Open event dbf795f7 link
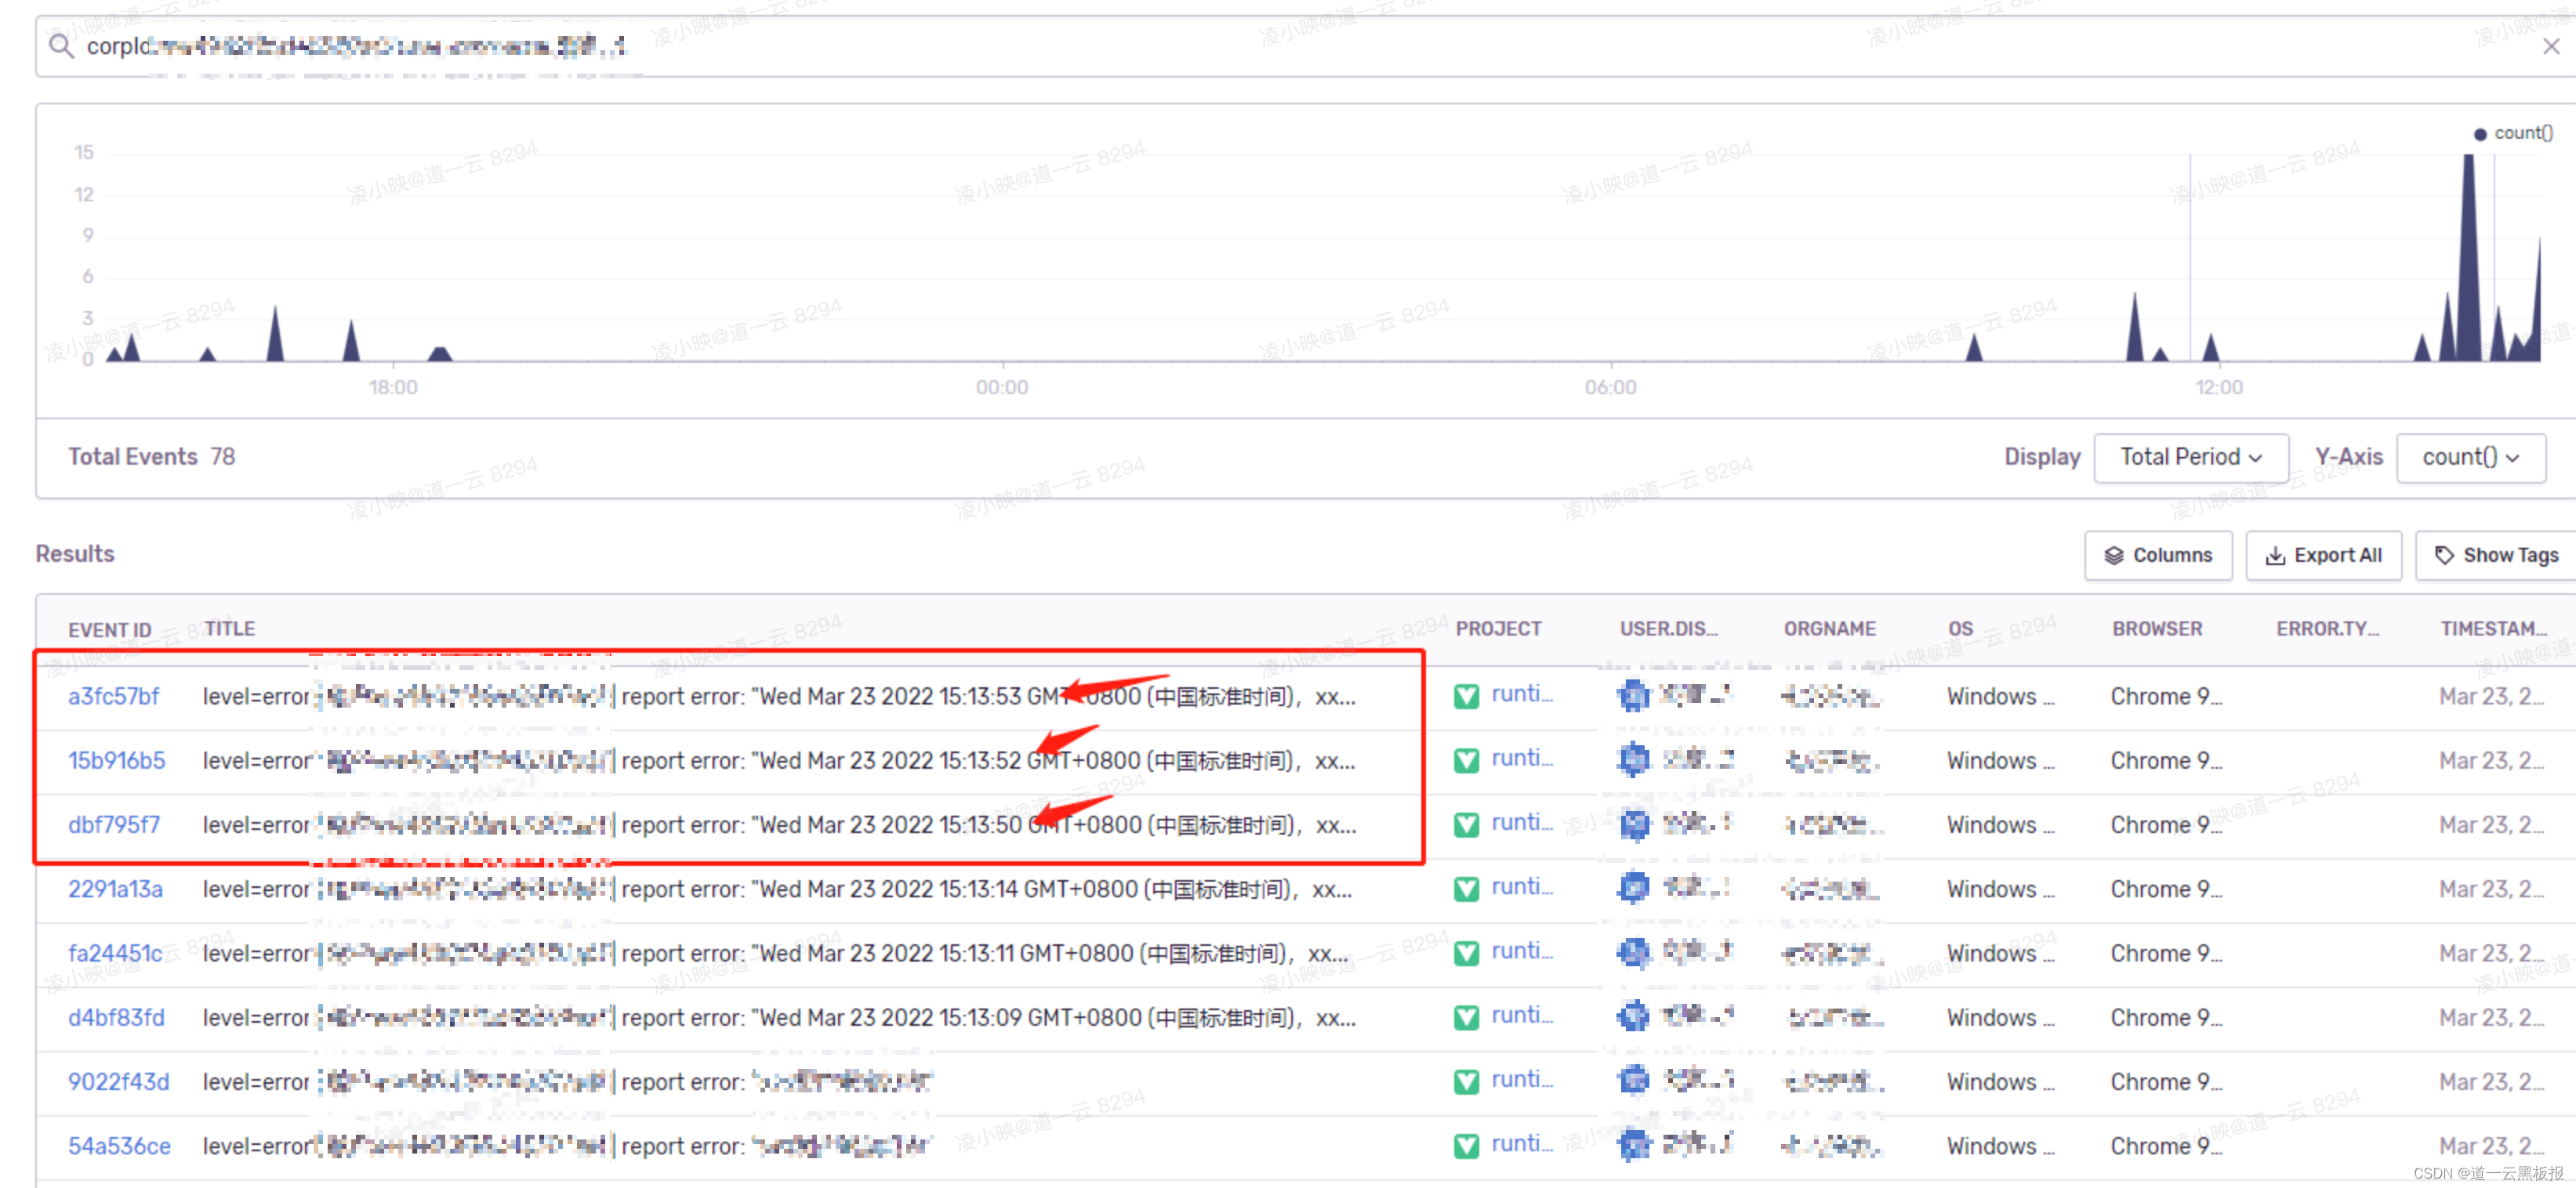Viewport: 2576px width, 1188px height. (113, 825)
